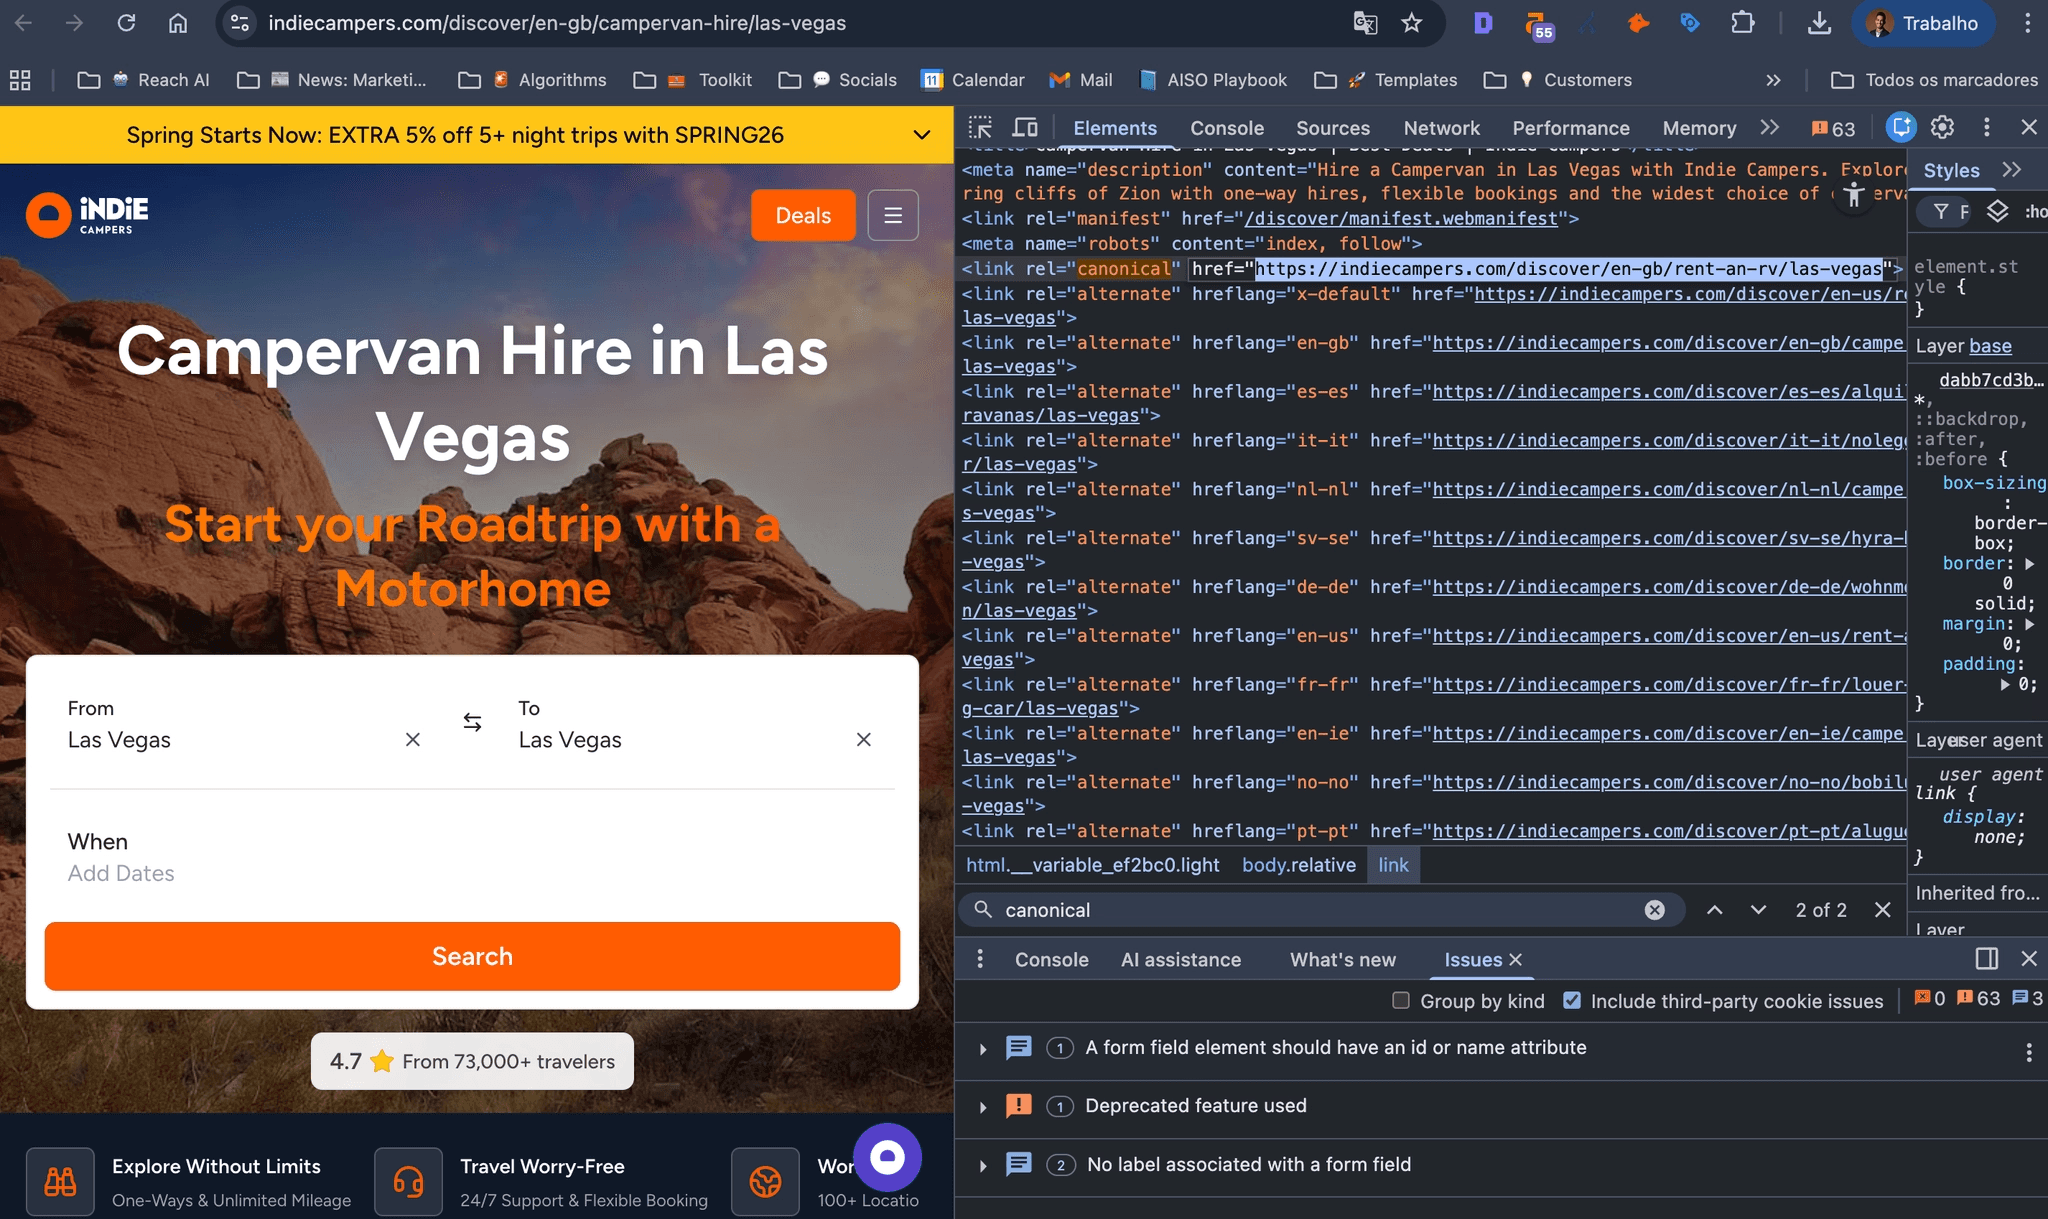This screenshot has height=1219, width=2048.
Task: Open DevTools settings gear
Action: [x=1942, y=127]
